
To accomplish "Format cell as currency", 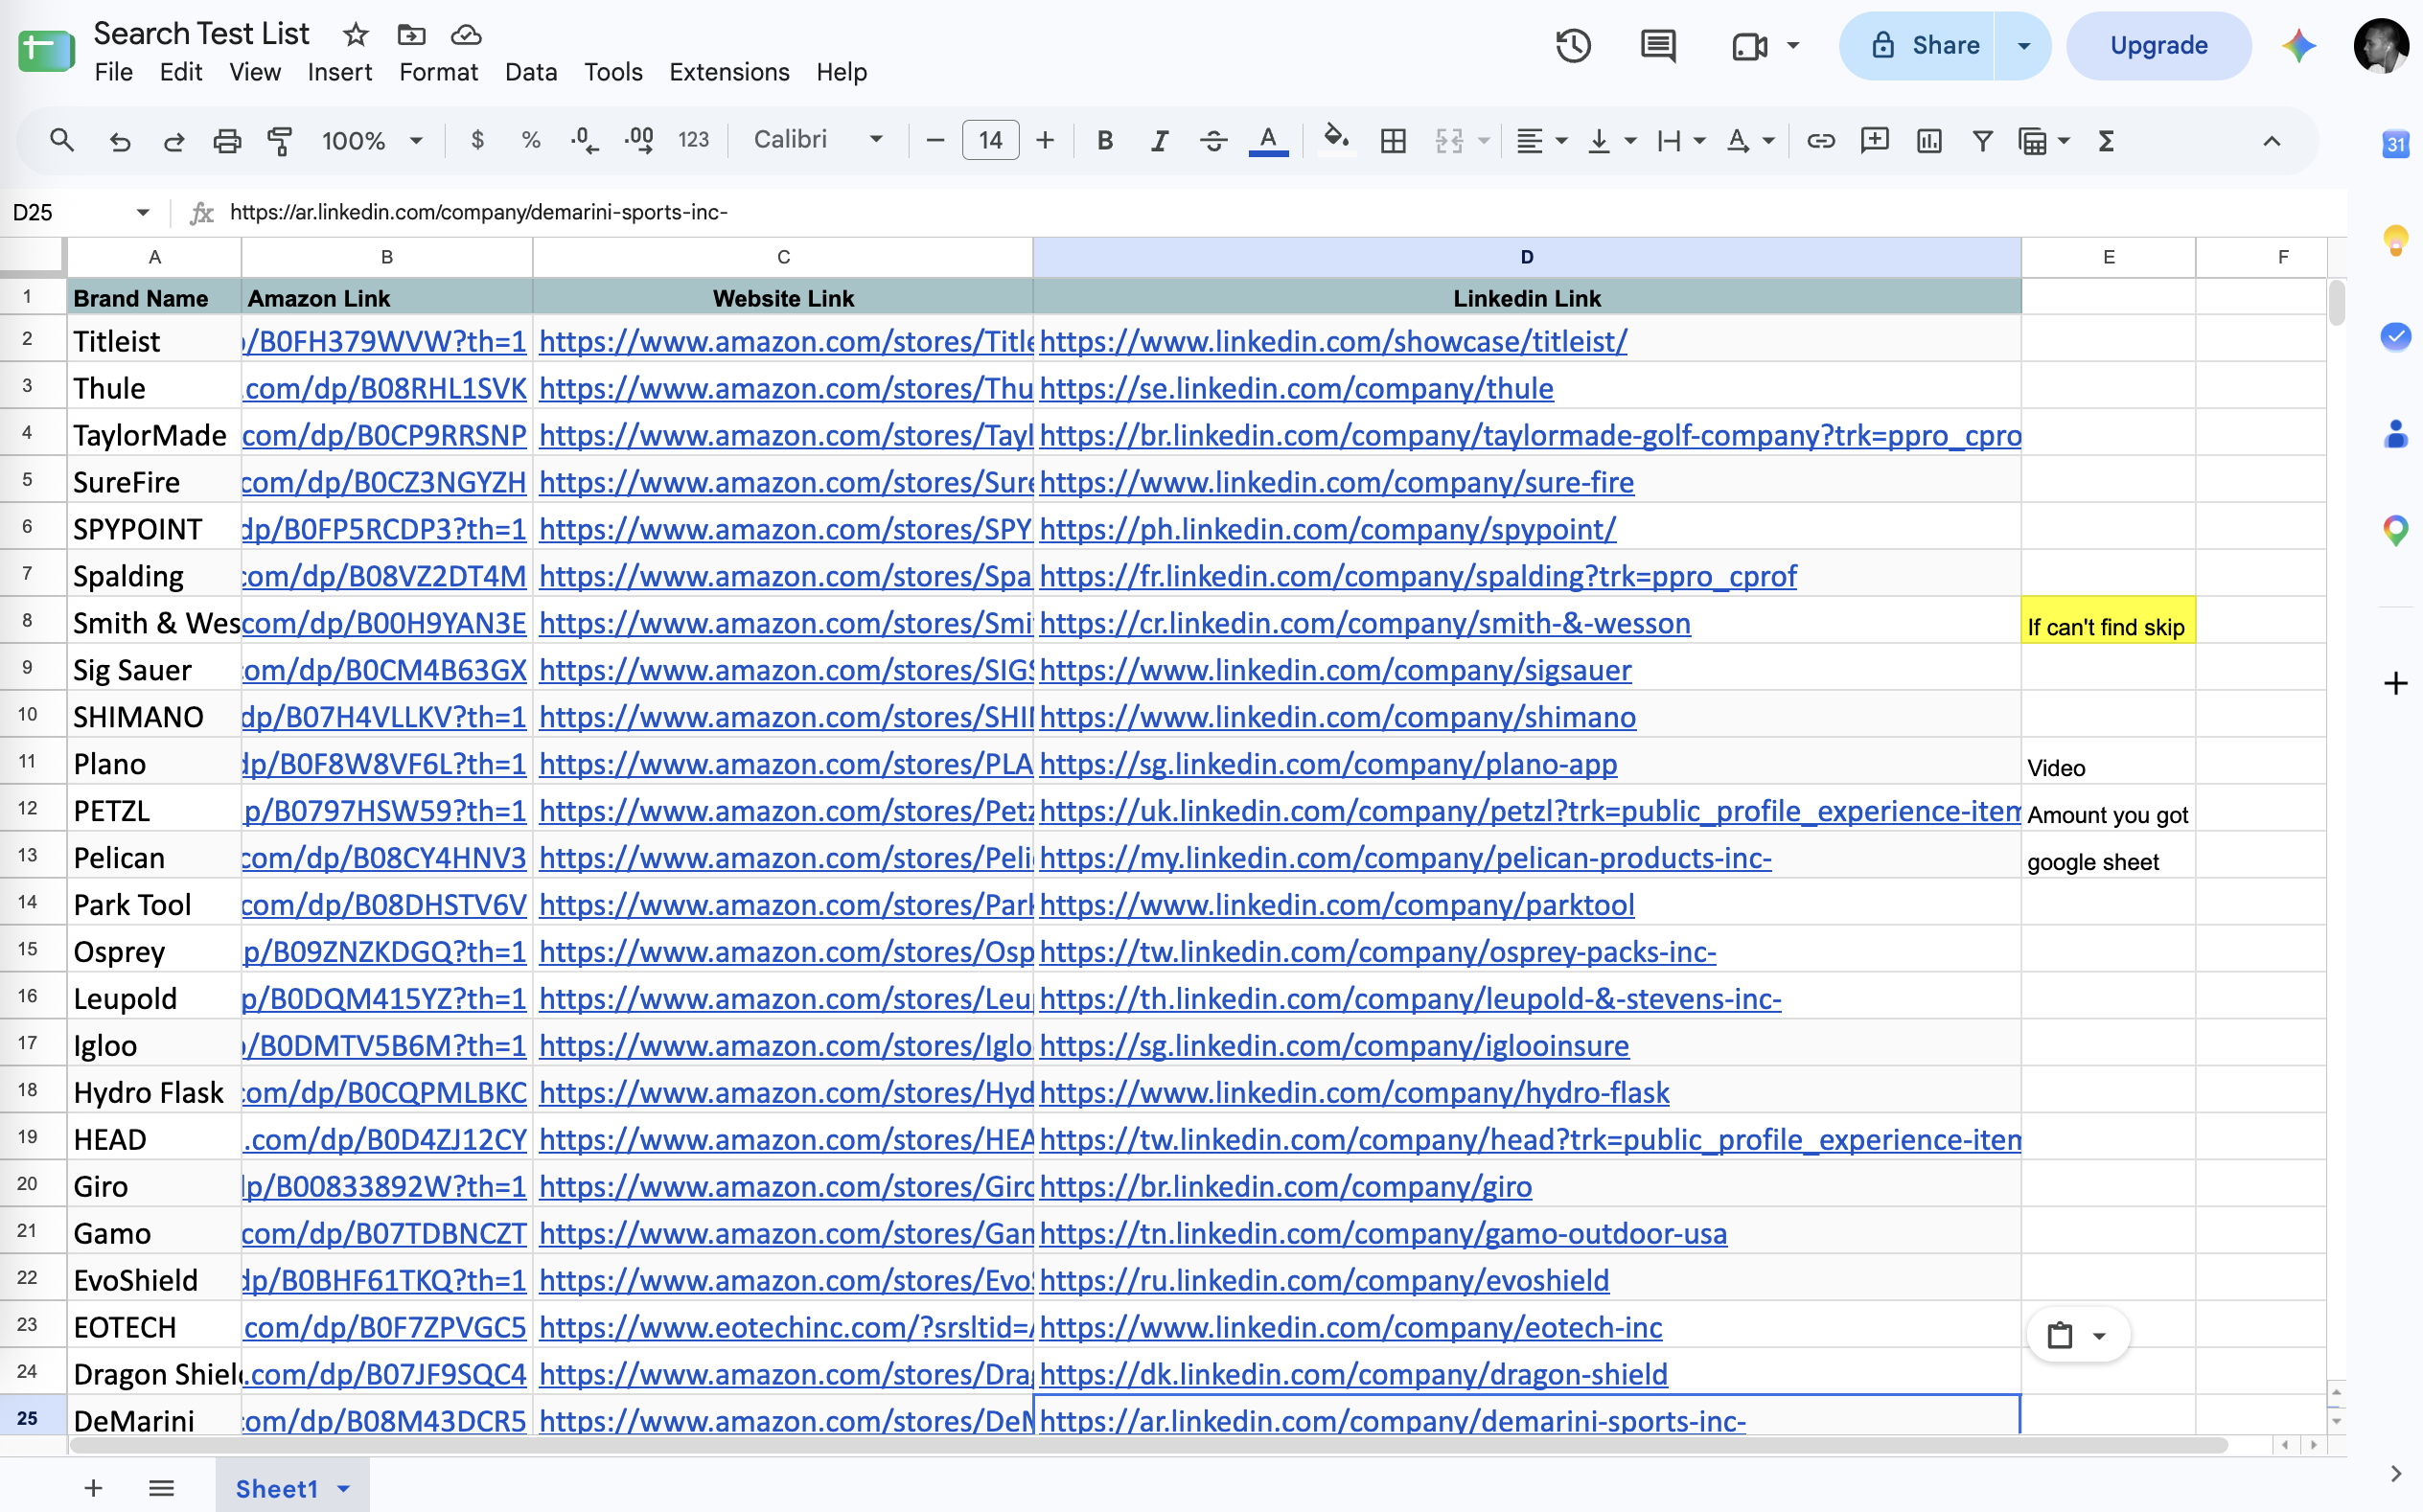I will click(x=478, y=140).
